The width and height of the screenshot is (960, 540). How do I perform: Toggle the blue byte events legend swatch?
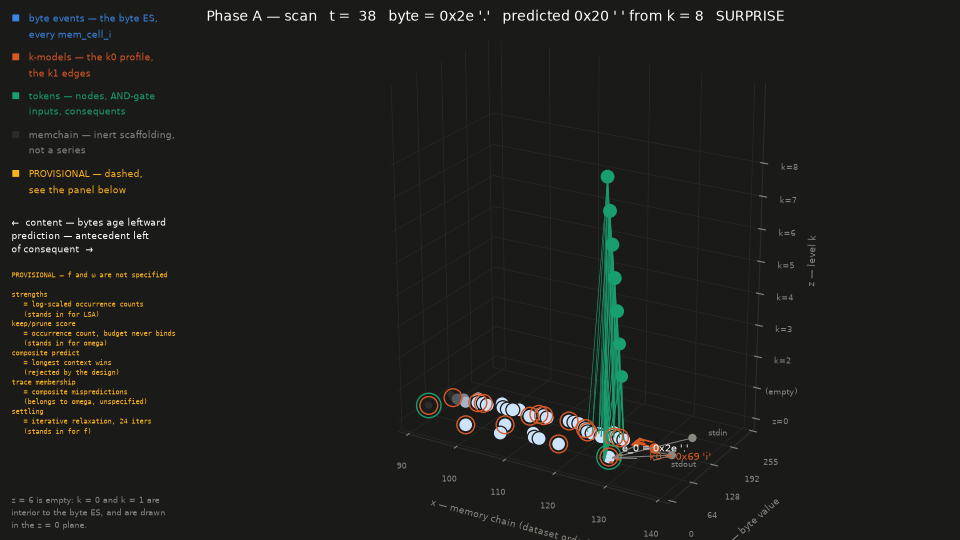[16, 18]
